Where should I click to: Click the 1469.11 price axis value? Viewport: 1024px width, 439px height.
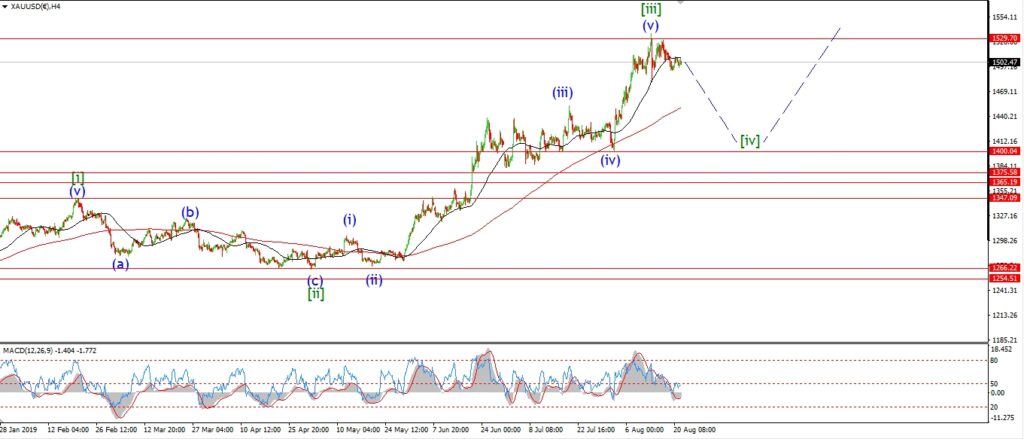(1005, 93)
